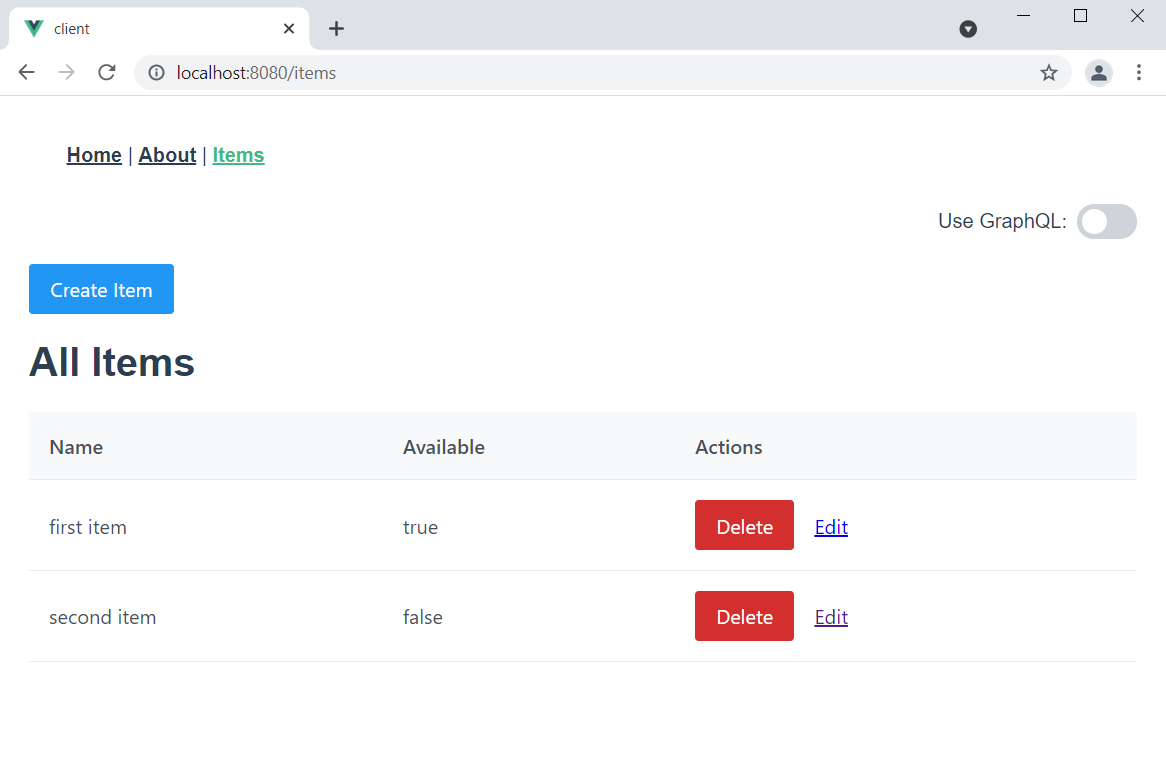Select the About navigation link
The width and height of the screenshot is (1166, 763).
pyautogui.click(x=167, y=155)
